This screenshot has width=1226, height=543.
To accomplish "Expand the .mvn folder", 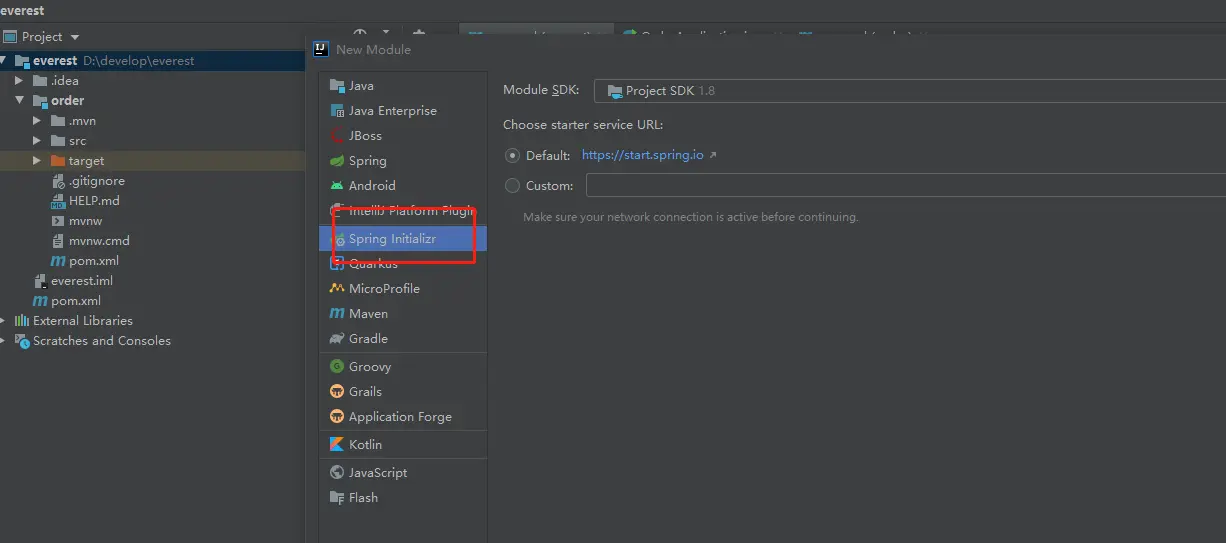I will (37, 121).
